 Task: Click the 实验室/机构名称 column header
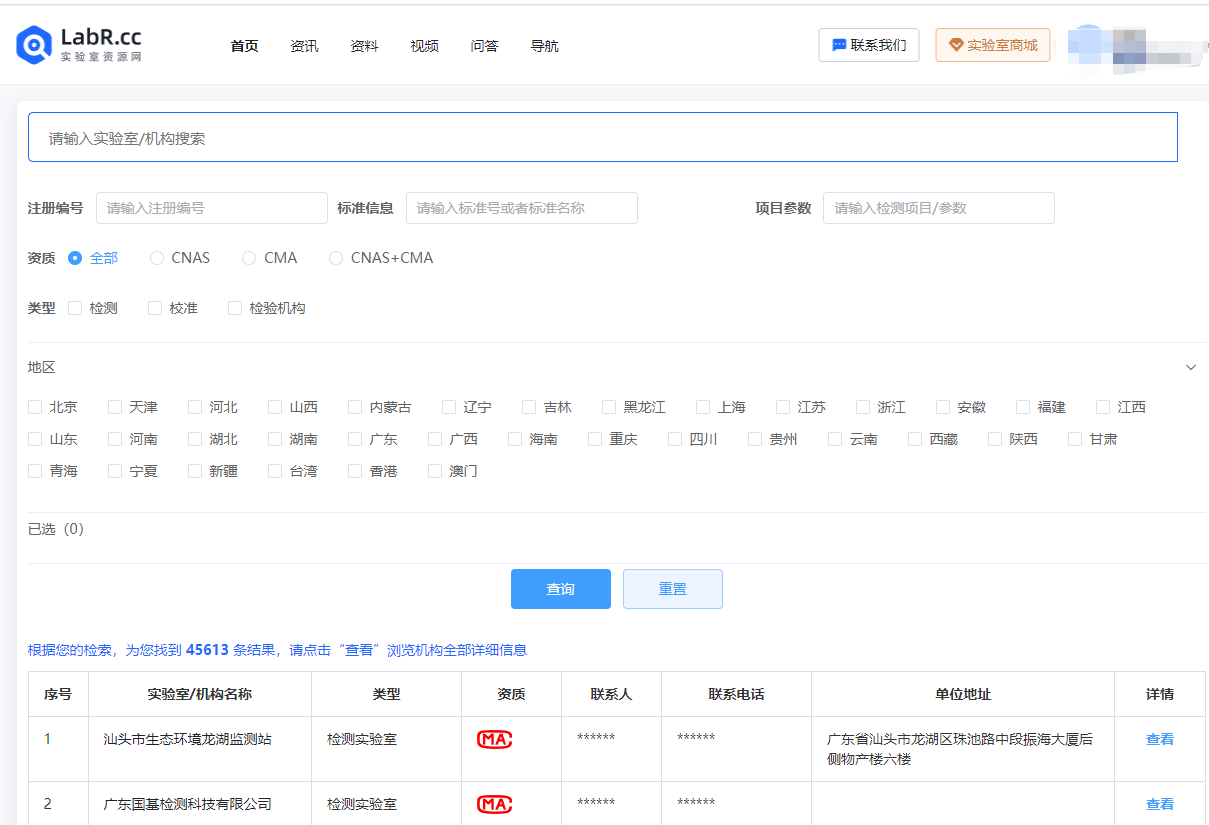199,694
